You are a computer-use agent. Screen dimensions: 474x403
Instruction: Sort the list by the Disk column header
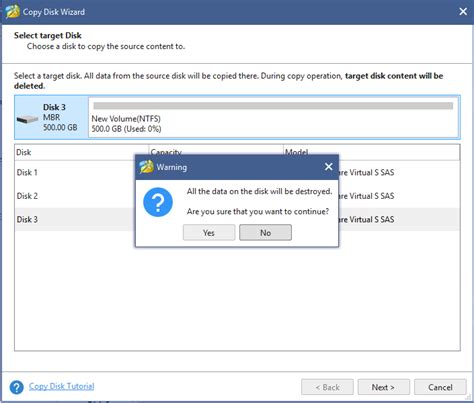pos(81,152)
